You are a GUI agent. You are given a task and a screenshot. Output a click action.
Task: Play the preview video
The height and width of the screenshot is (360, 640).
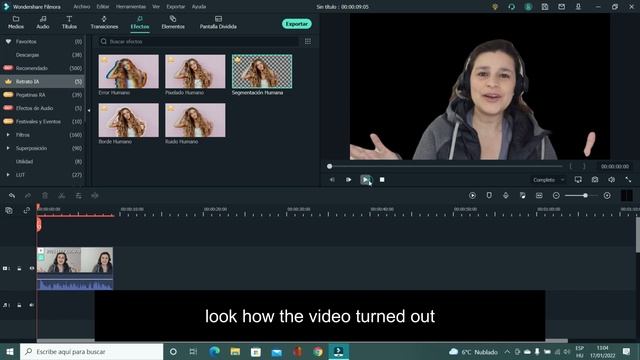coord(365,180)
